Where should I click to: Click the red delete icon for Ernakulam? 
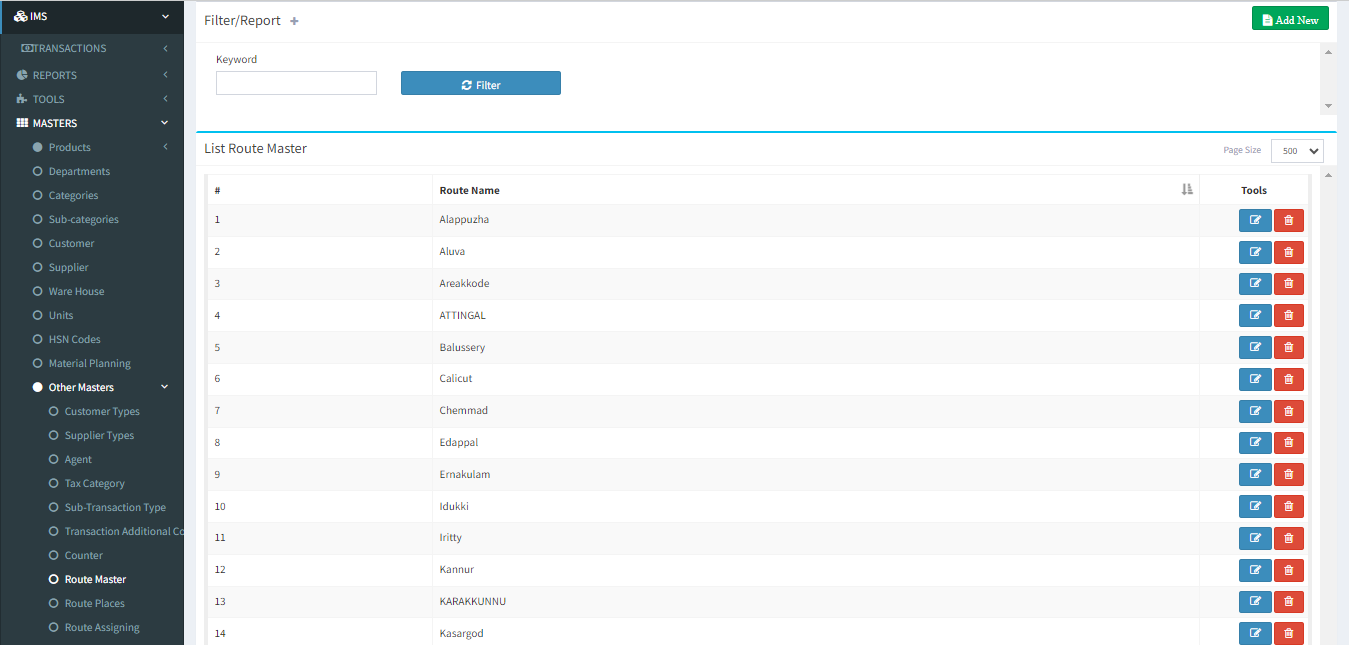[1288, 475]
